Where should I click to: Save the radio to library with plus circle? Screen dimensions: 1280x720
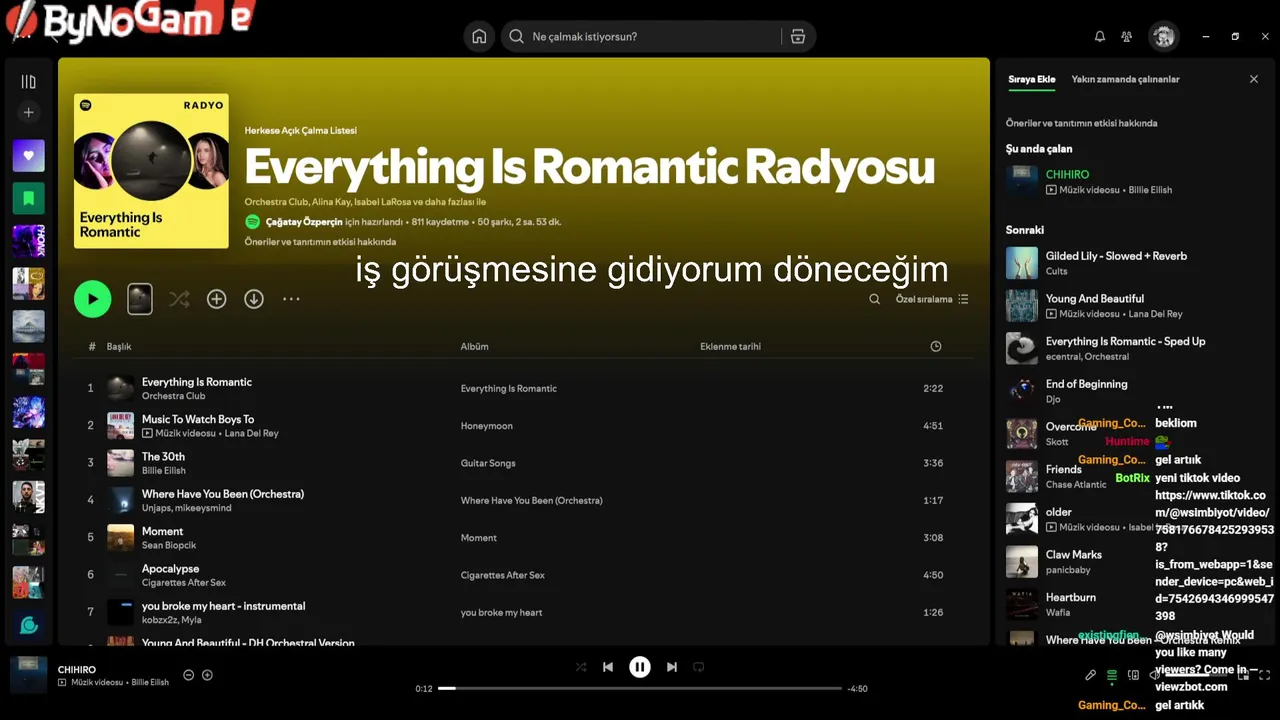(216, 299)
